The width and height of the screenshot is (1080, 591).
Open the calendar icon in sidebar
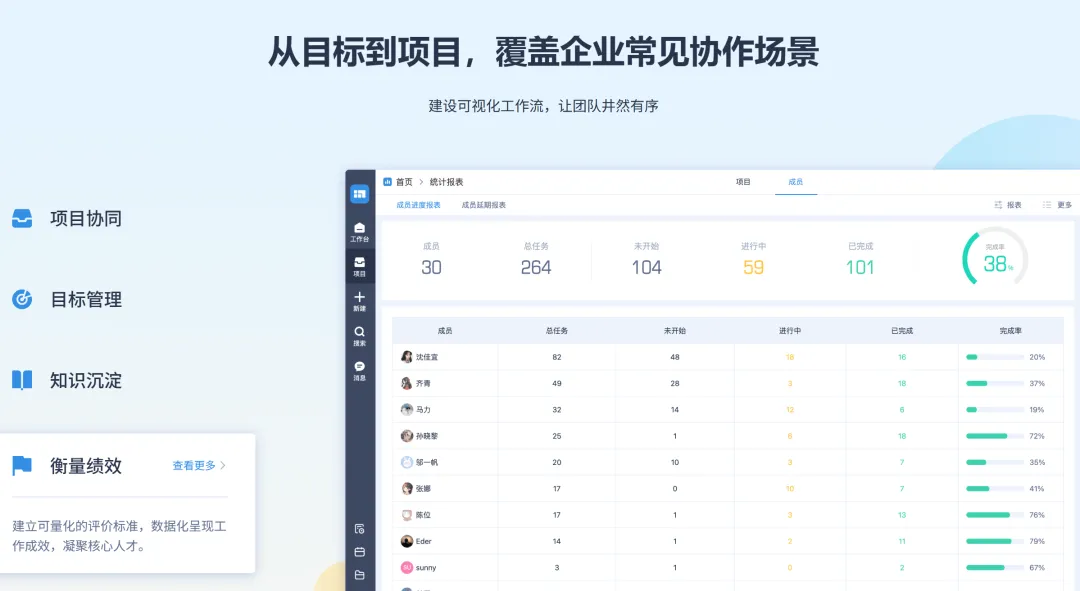click(360, 552)
